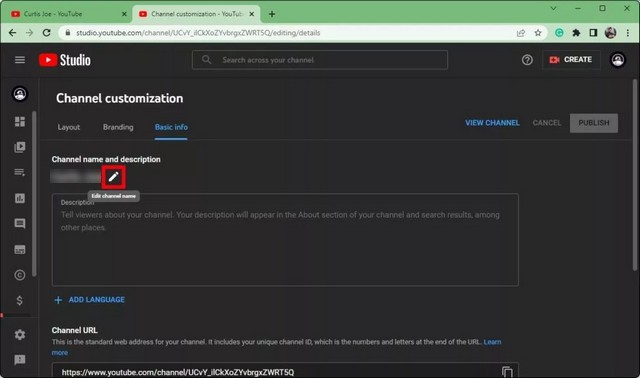Click the browser back arrow
640x378 pixels.
(x=12, y=33)
